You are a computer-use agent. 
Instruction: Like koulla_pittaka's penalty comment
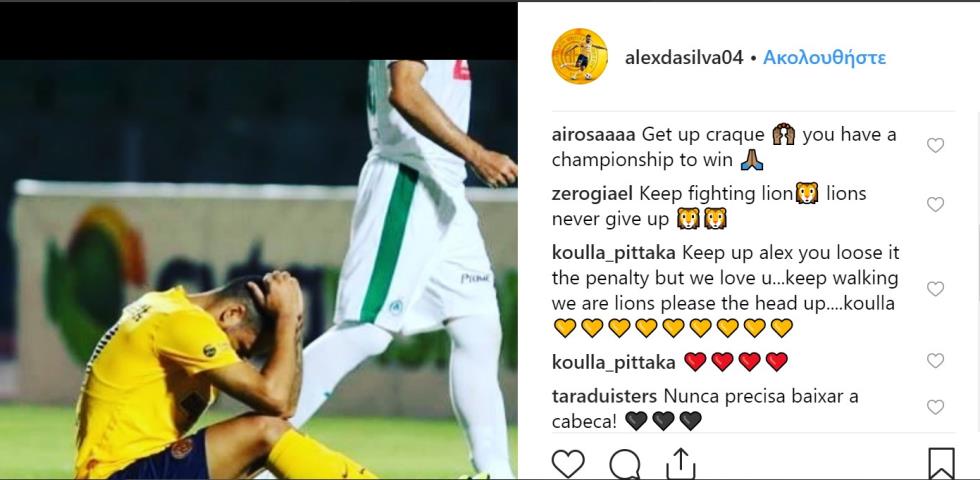[935, 289]
